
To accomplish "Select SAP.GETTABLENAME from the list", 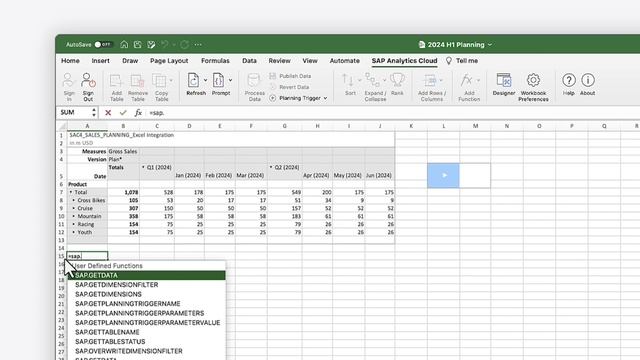I will (147, 332).
